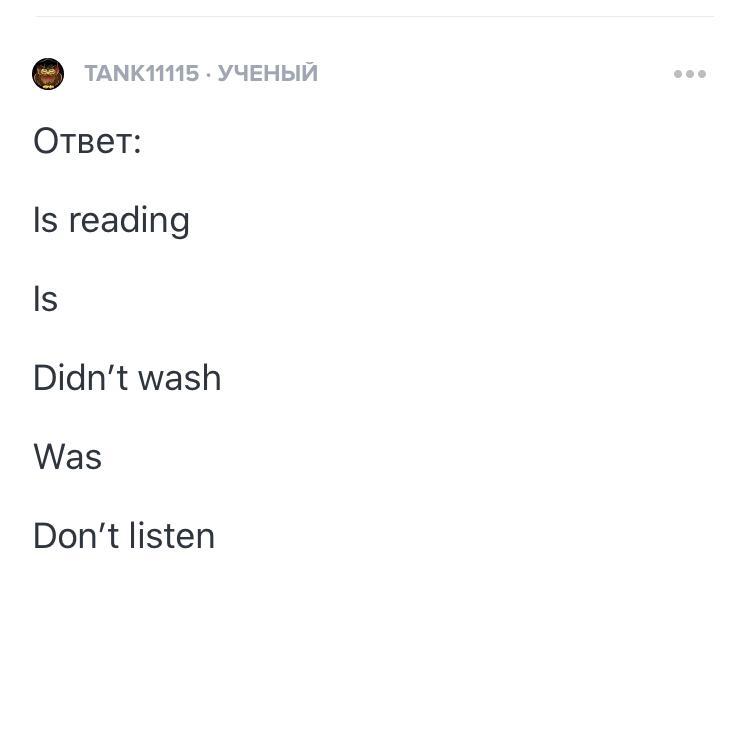
Task: Open the profile via username TANK11115
Action: coord(141,74)
